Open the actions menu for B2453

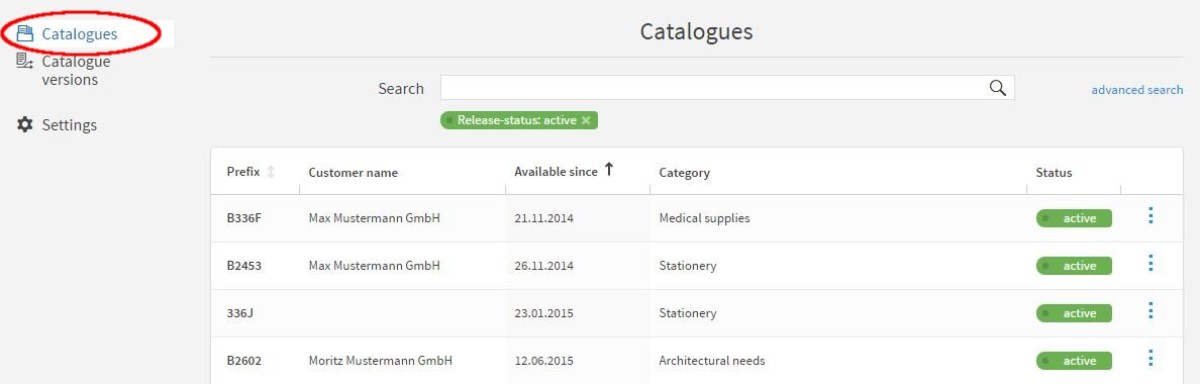[1151, 263]
